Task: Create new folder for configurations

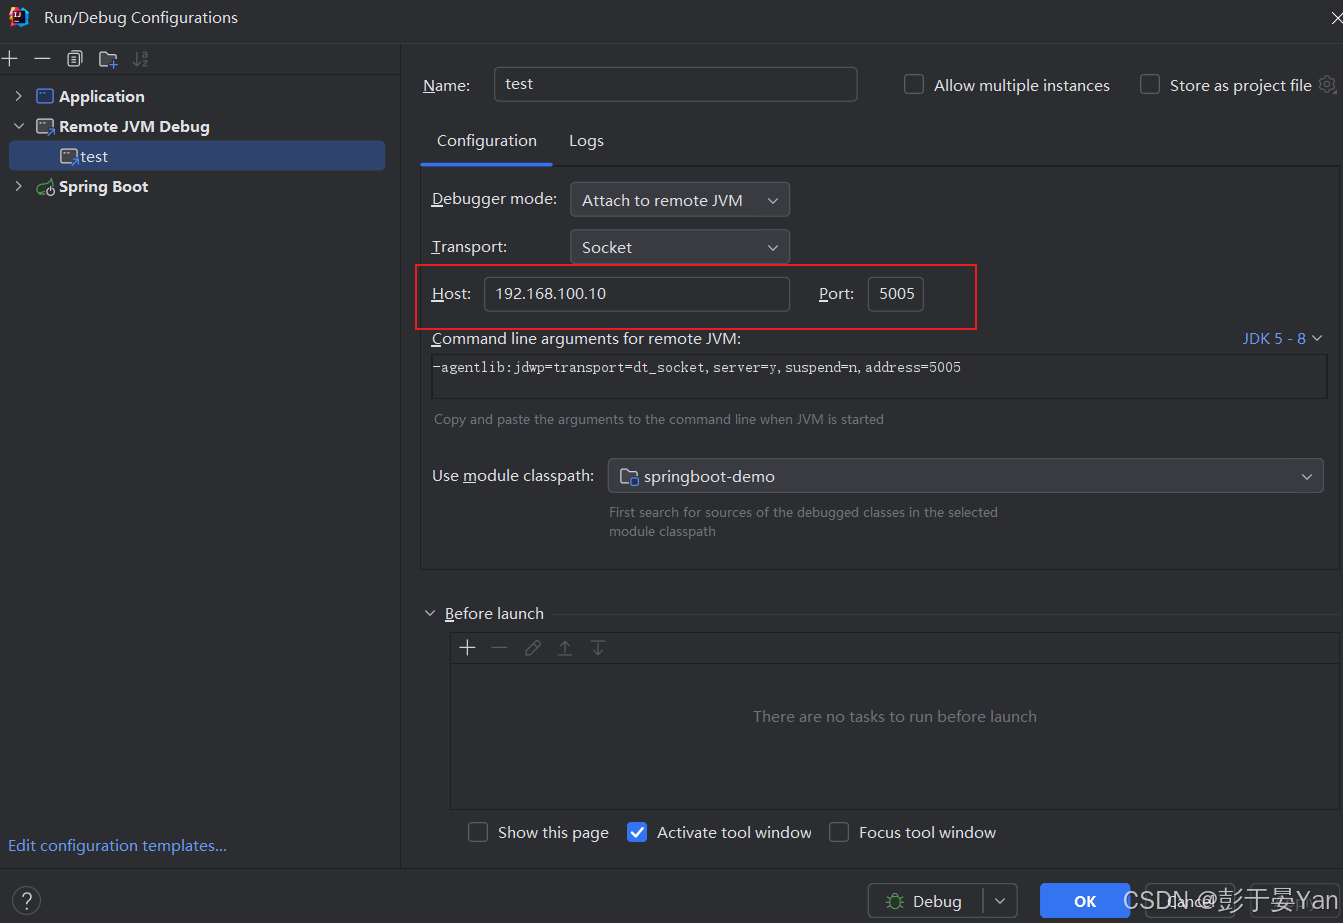Action: [108, 59]
